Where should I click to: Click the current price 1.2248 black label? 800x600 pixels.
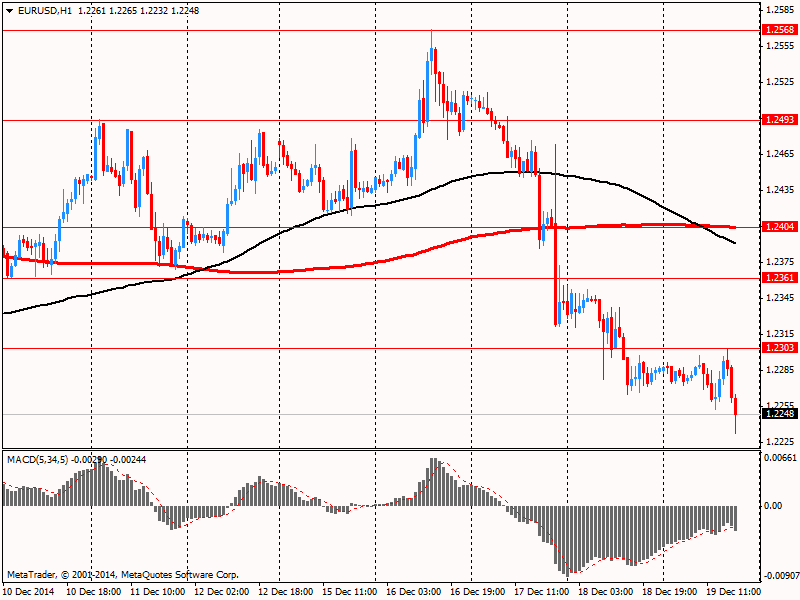coord(779,413)
